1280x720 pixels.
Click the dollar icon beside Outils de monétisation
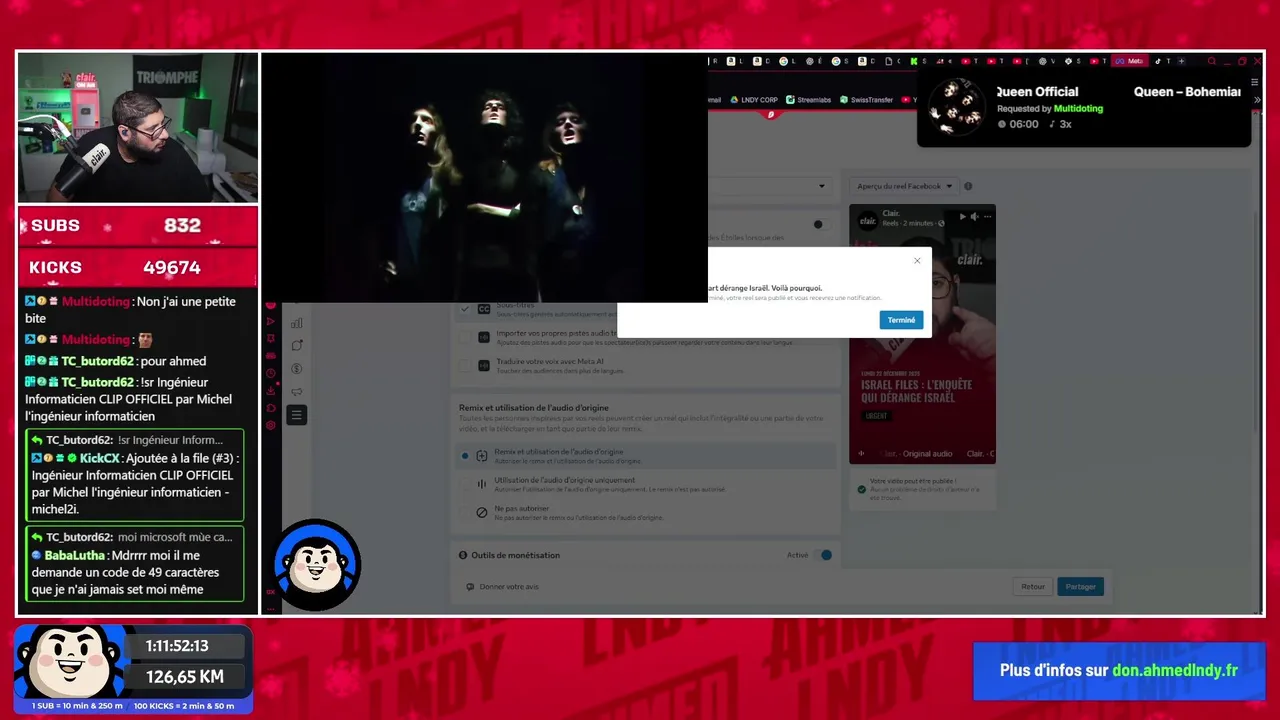click(463, 555)
